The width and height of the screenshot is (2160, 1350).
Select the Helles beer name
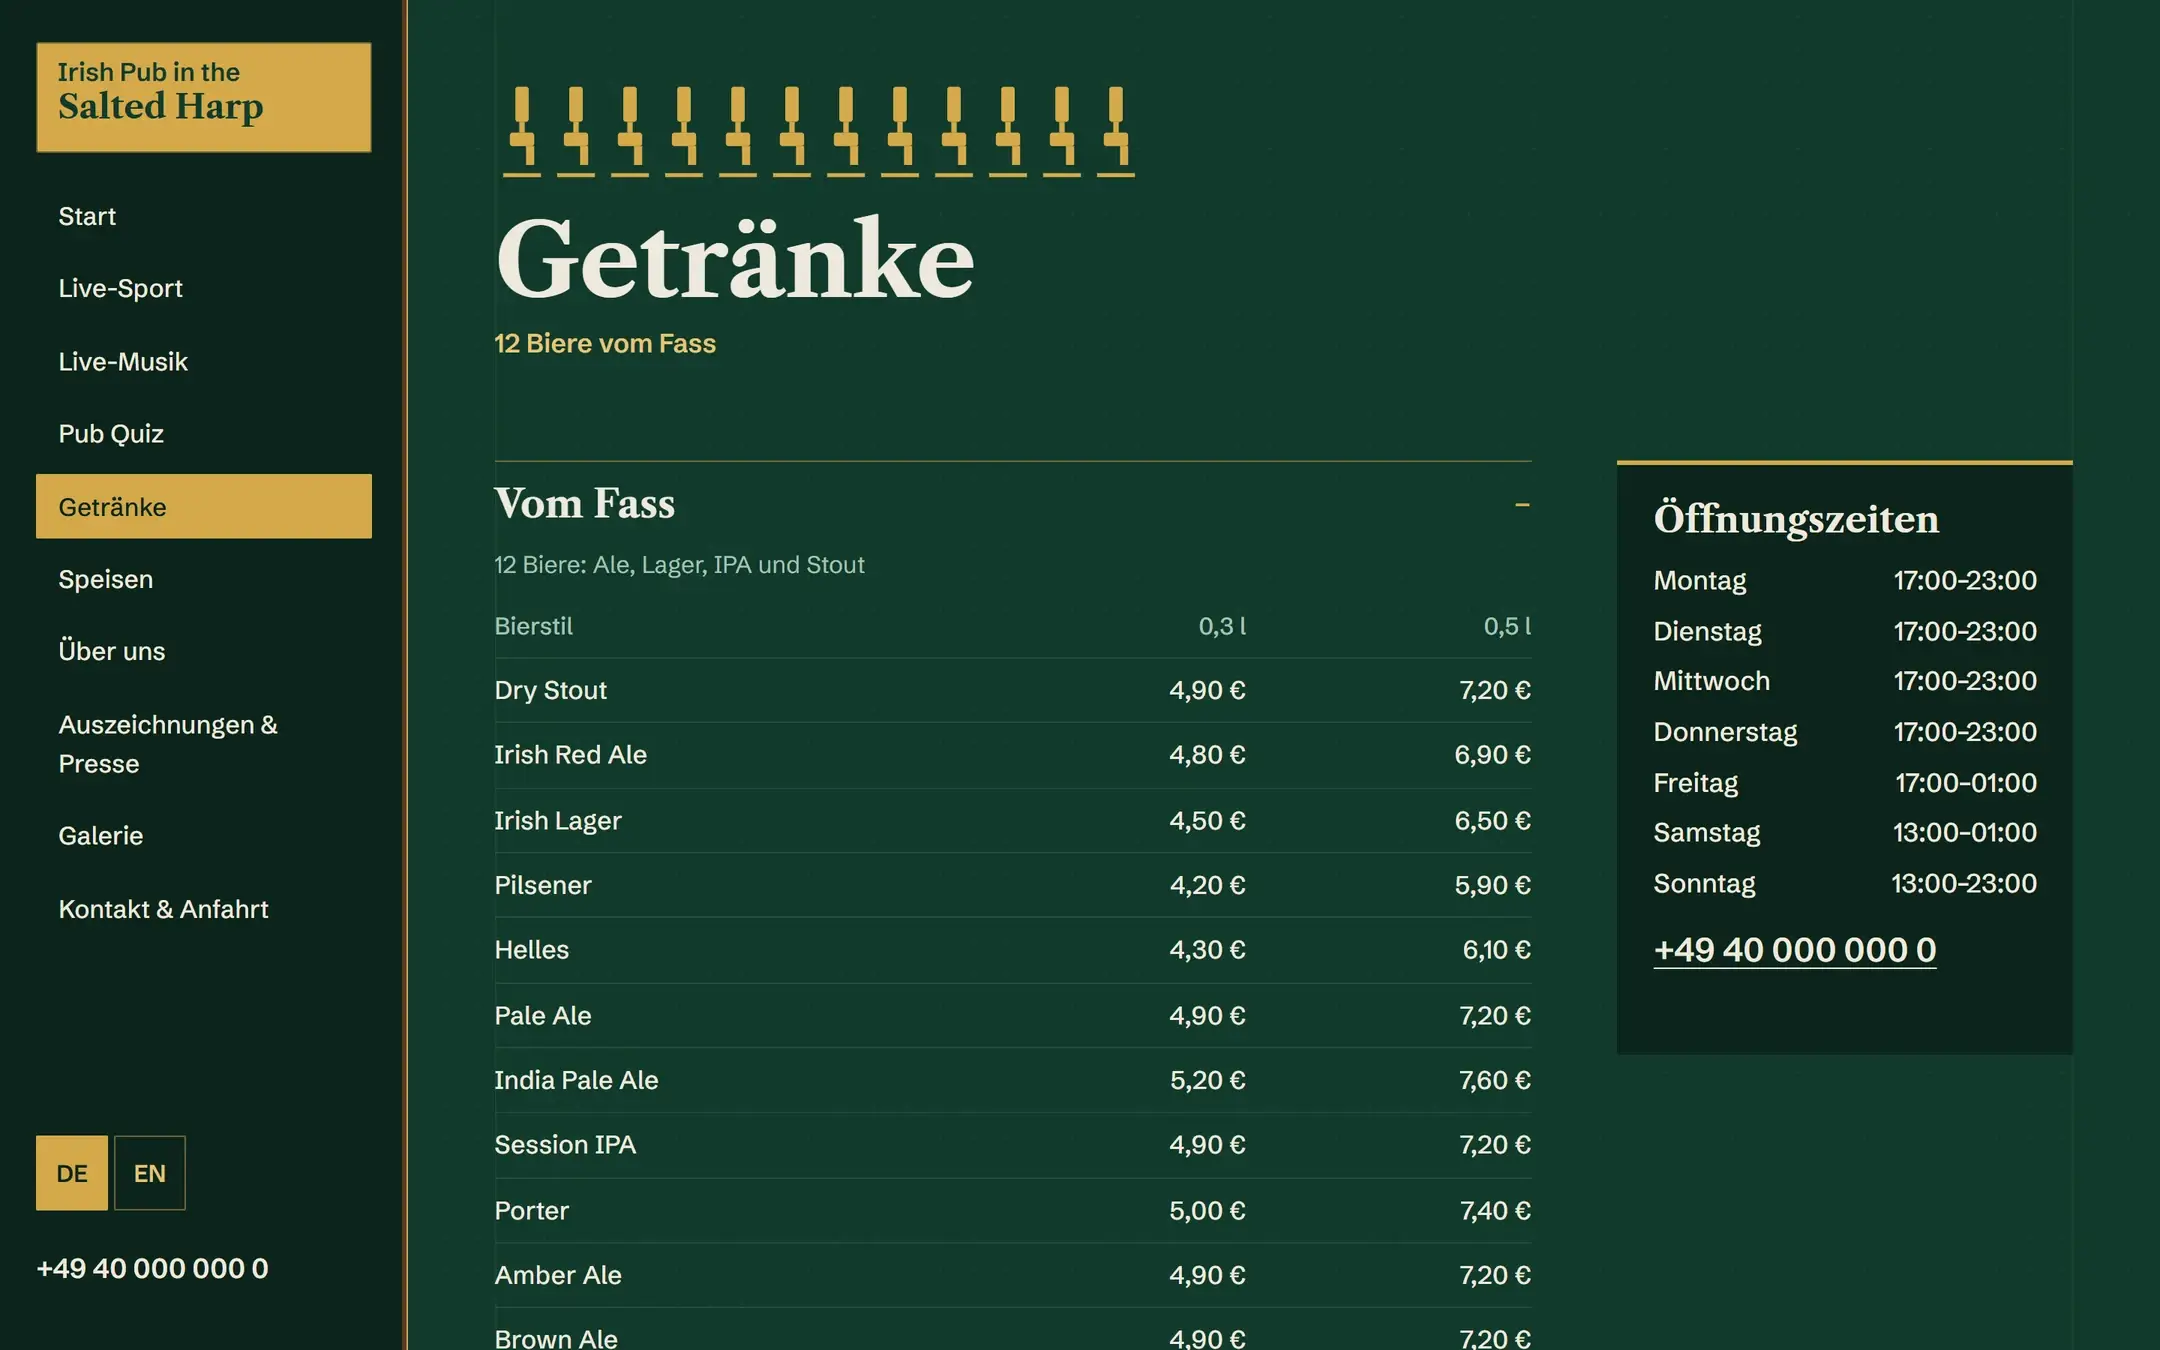531,949
